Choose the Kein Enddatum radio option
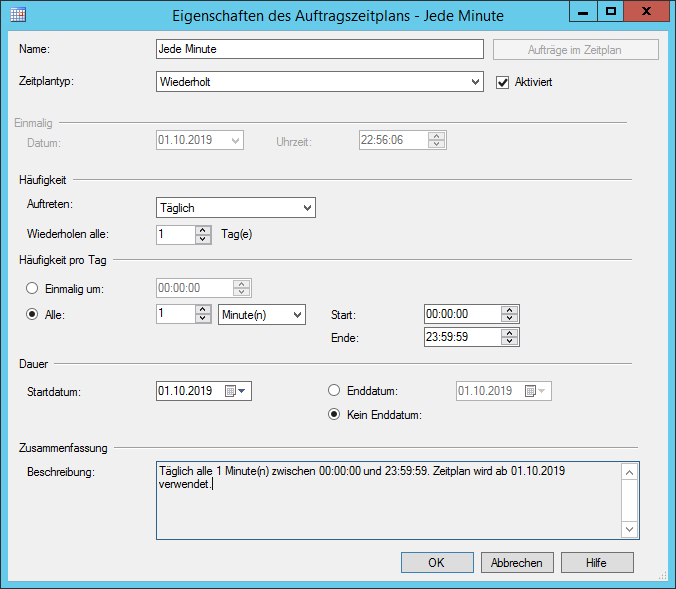676x589 pixels. click(x=334, y=414)
